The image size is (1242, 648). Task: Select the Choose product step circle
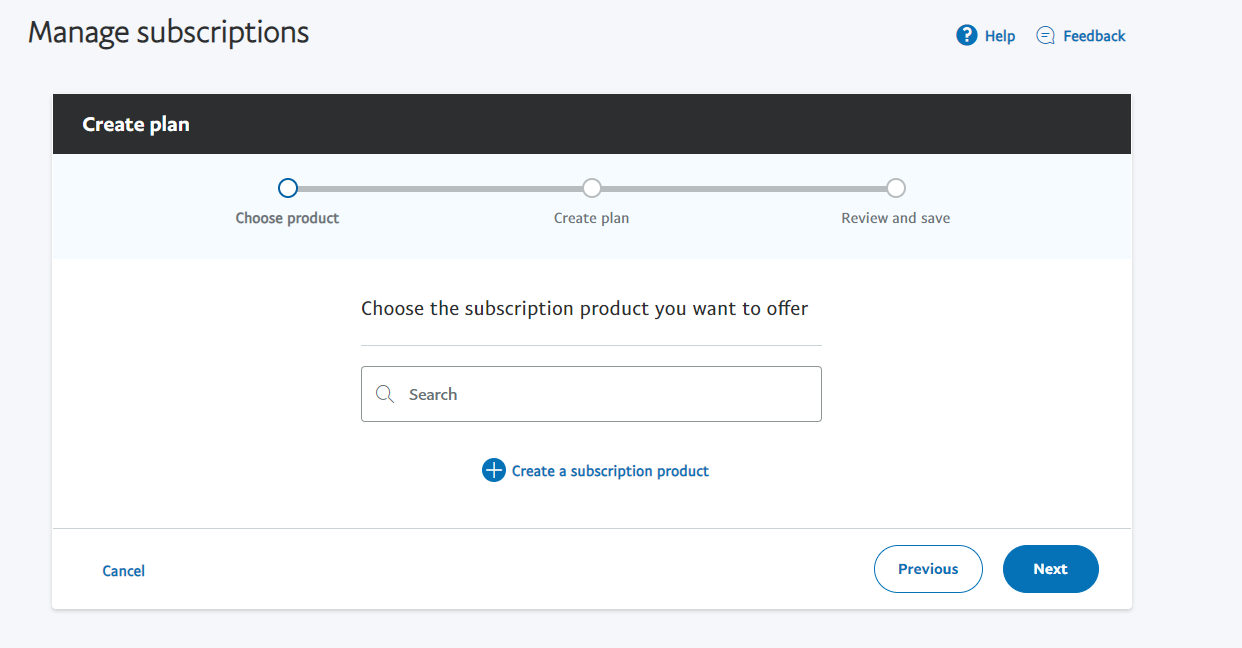point(288,188)
